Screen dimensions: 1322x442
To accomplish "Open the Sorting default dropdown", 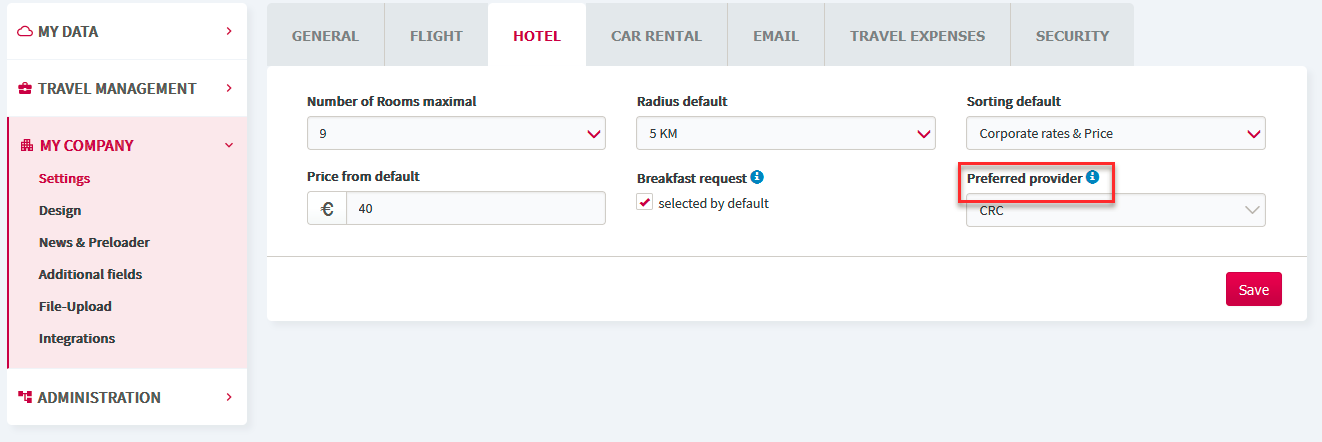I will click(1116, 133).
